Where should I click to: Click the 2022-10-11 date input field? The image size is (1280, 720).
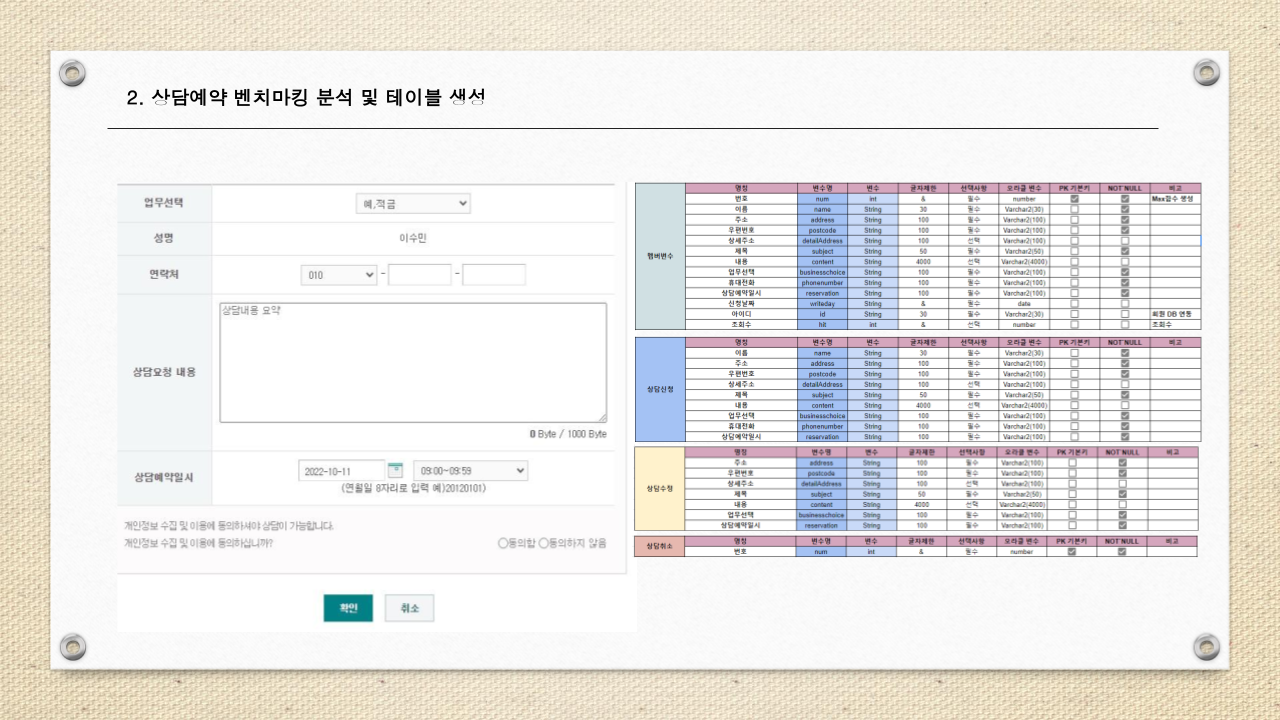pyautogui.click(x=340, y=469)
